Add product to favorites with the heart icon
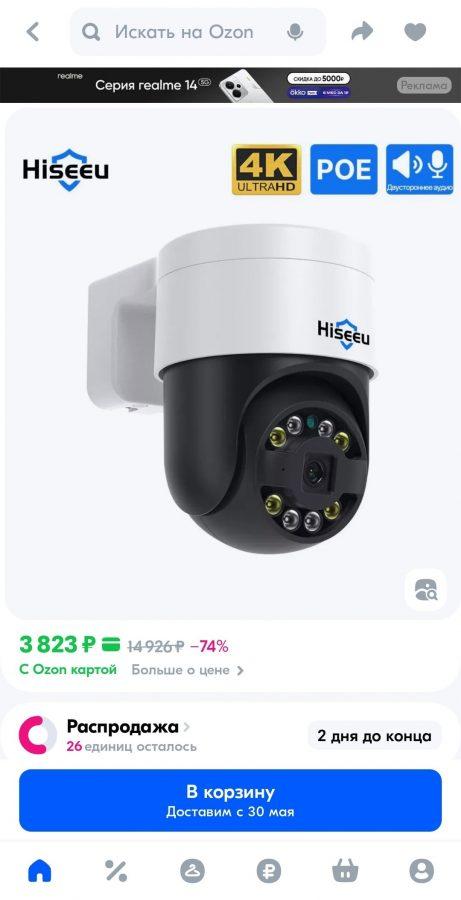 [415, 32]
